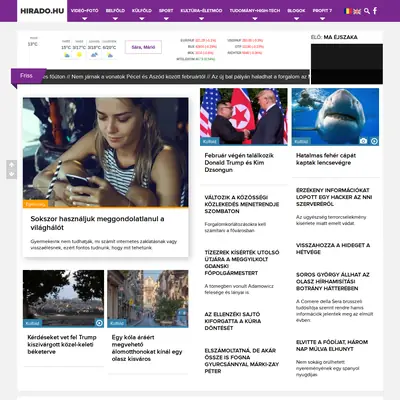Click the EUR/HUF exchange rate value
The image size is (400, 400).
[206, 40]
